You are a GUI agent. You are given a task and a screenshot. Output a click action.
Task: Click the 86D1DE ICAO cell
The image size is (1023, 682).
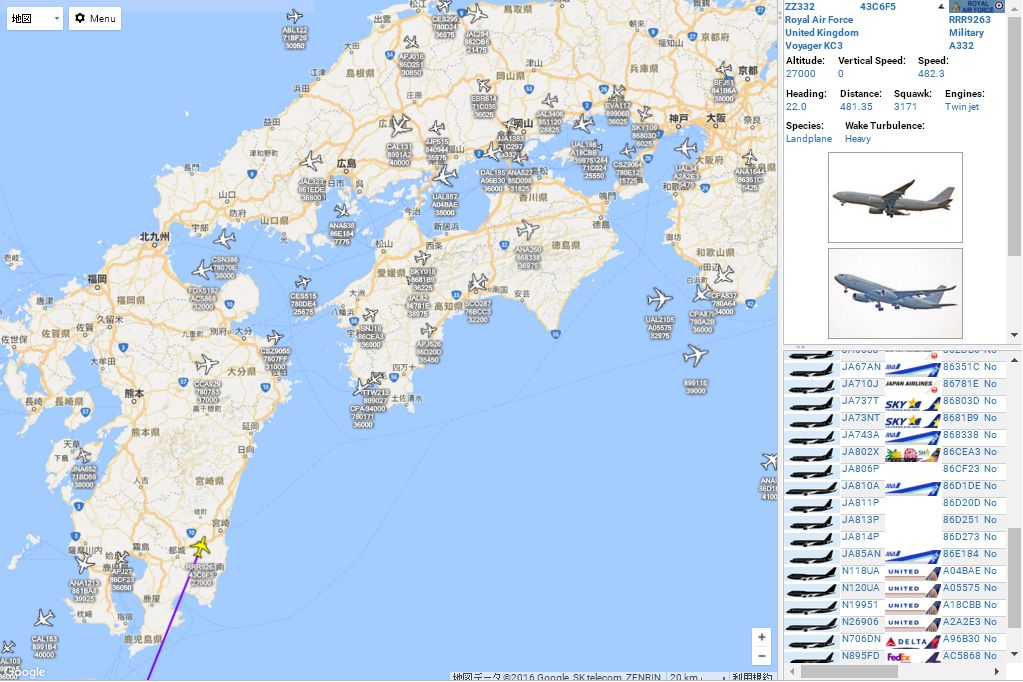[x=961, y=486]
